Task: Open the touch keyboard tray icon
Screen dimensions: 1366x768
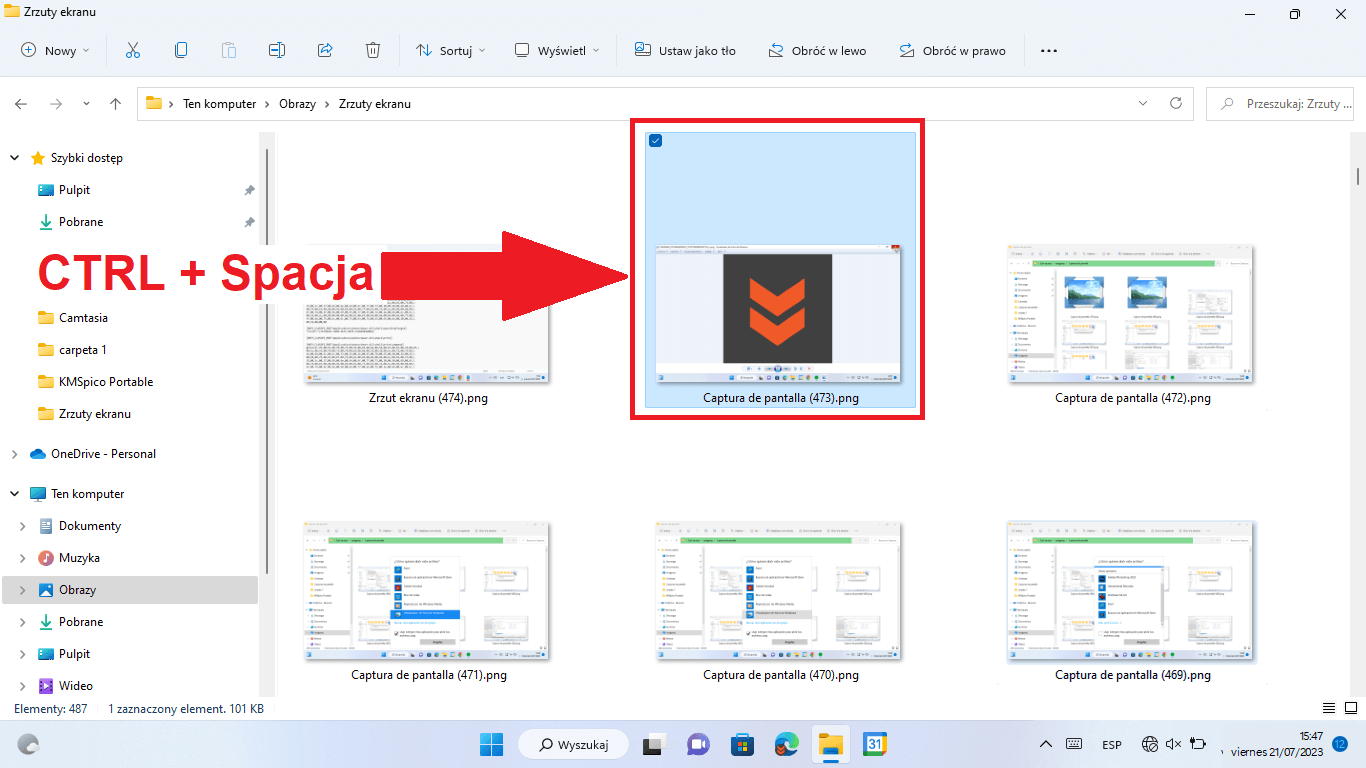Action: pyautogui.click(x=1075, y=744)
